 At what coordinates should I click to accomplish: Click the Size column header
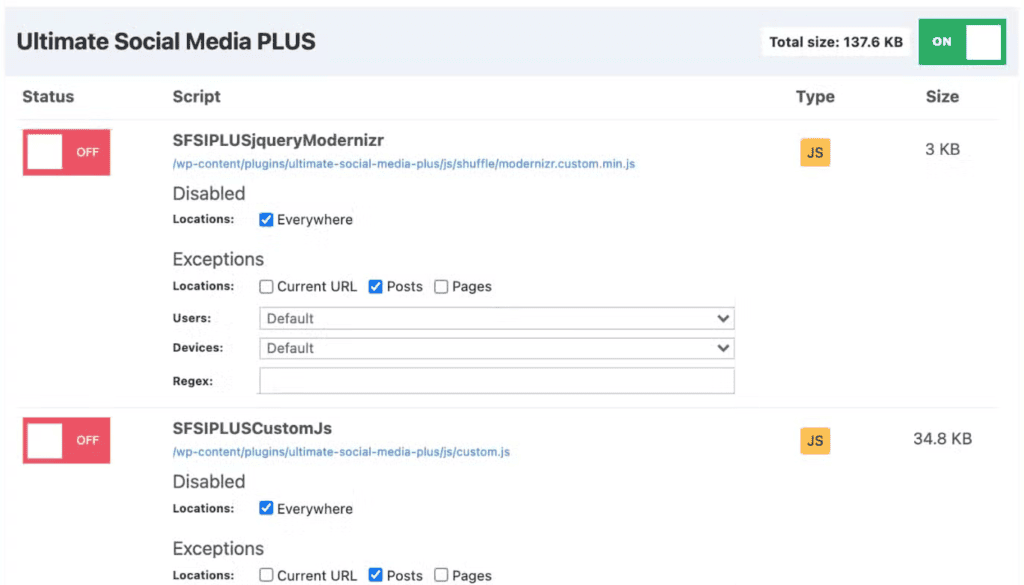click(x=942, y=97)
